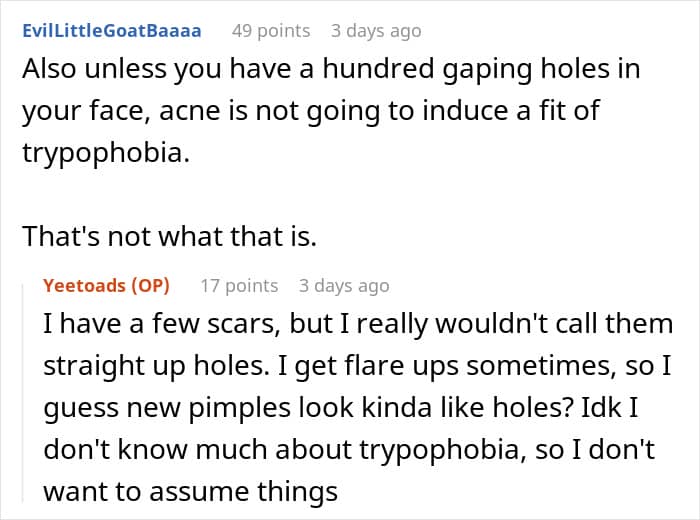Click the "(OP)" tag beside Yeetoads

(150, 286)
